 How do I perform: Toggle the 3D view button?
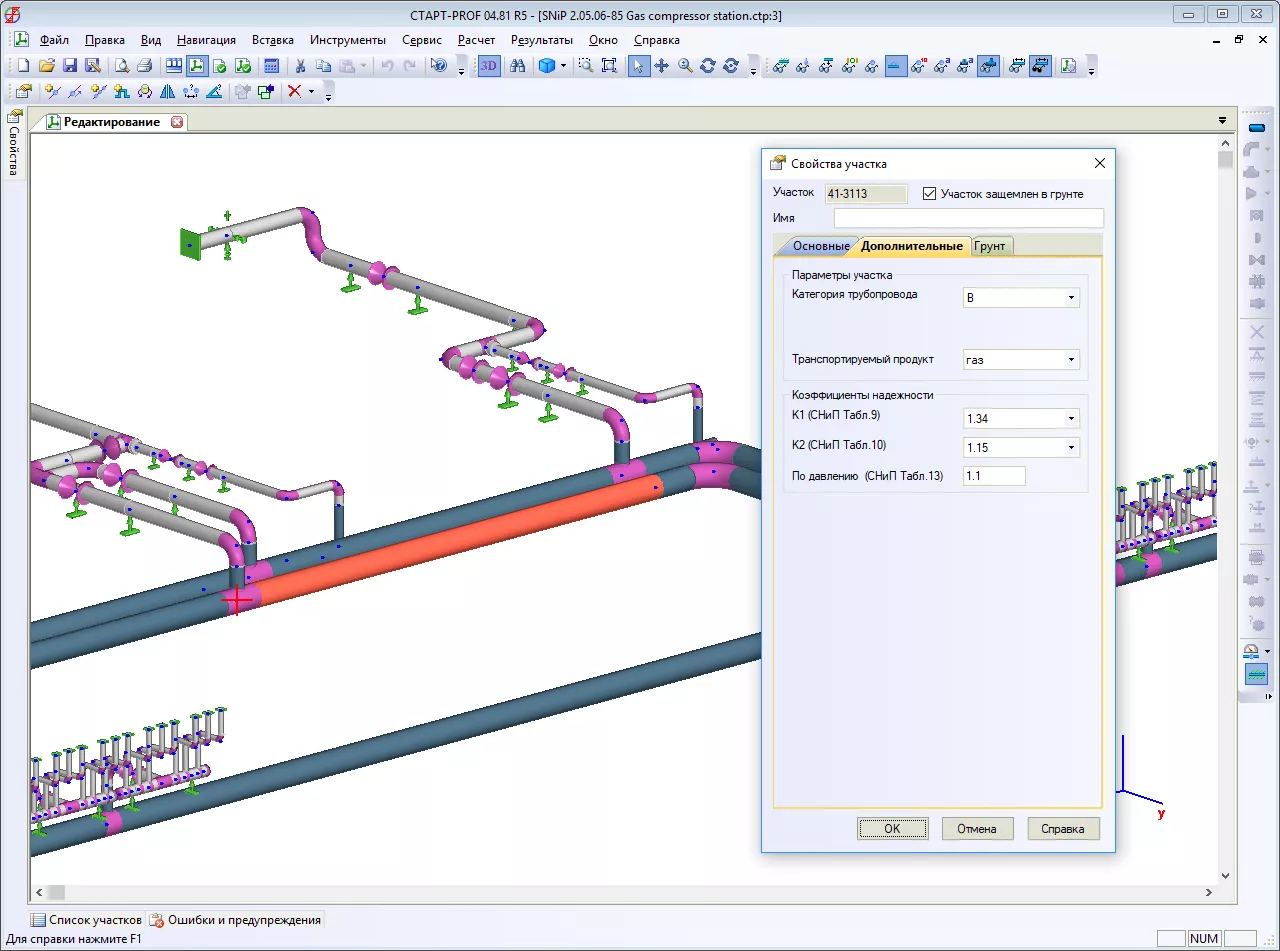(x=489, y=66)
